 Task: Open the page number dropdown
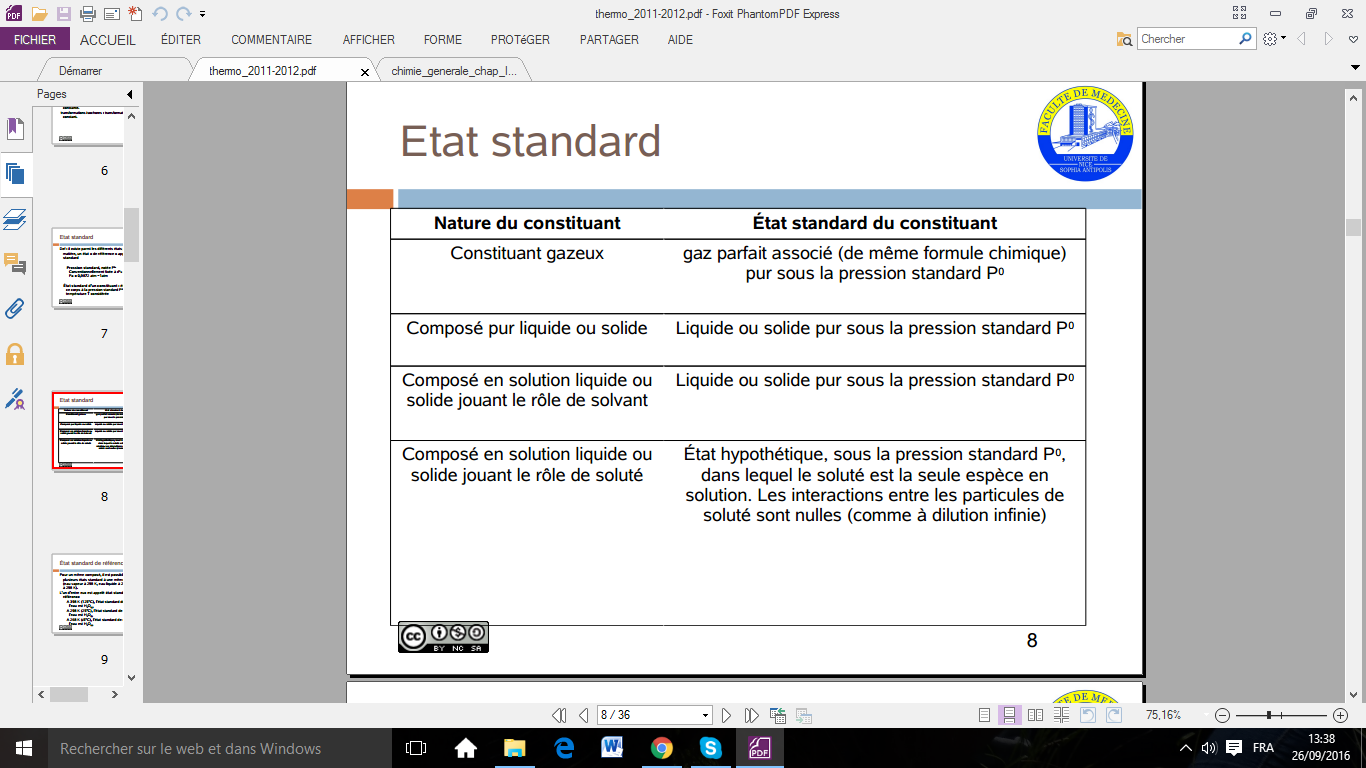[x=706, y=715]
